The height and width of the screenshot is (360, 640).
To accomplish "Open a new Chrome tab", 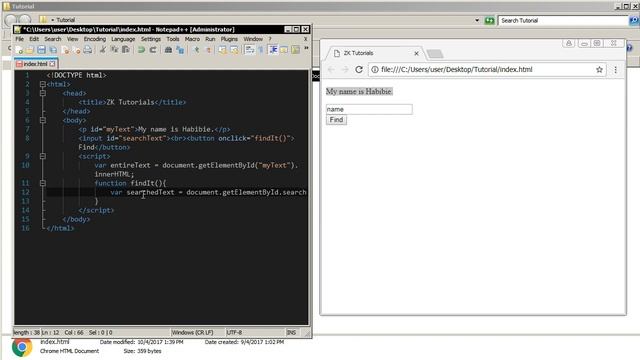I will point(435,54).
